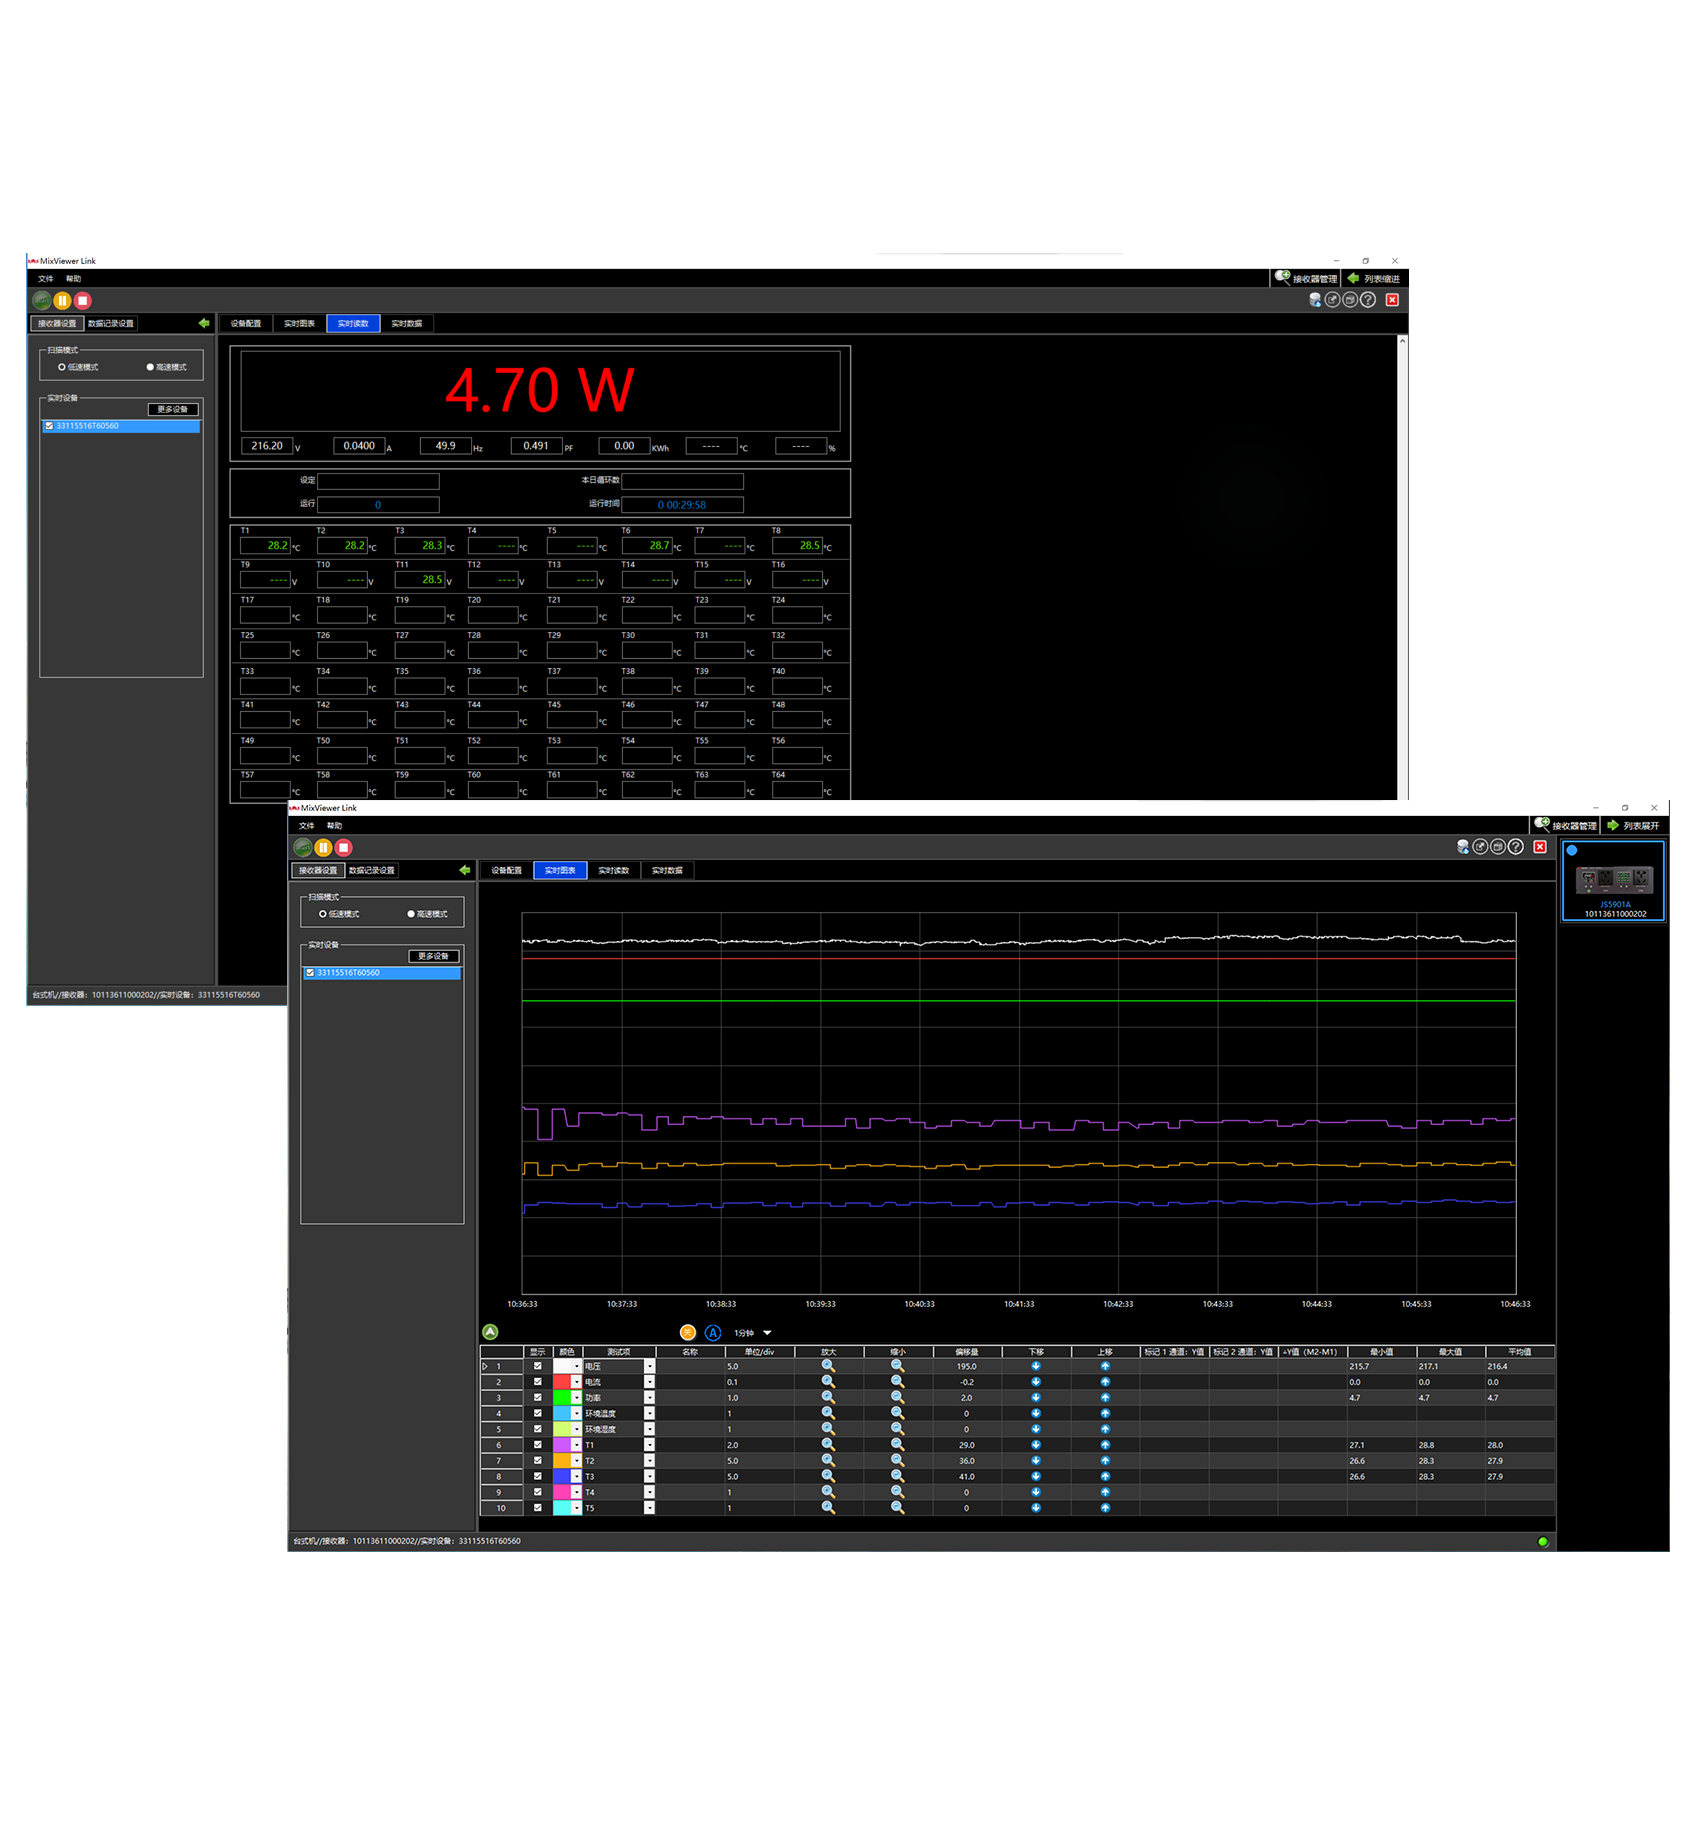This screenshot has height=1833, width=1708.
Task: Click the blue circled A auto-scale icon
Action: coord(712,1333)
